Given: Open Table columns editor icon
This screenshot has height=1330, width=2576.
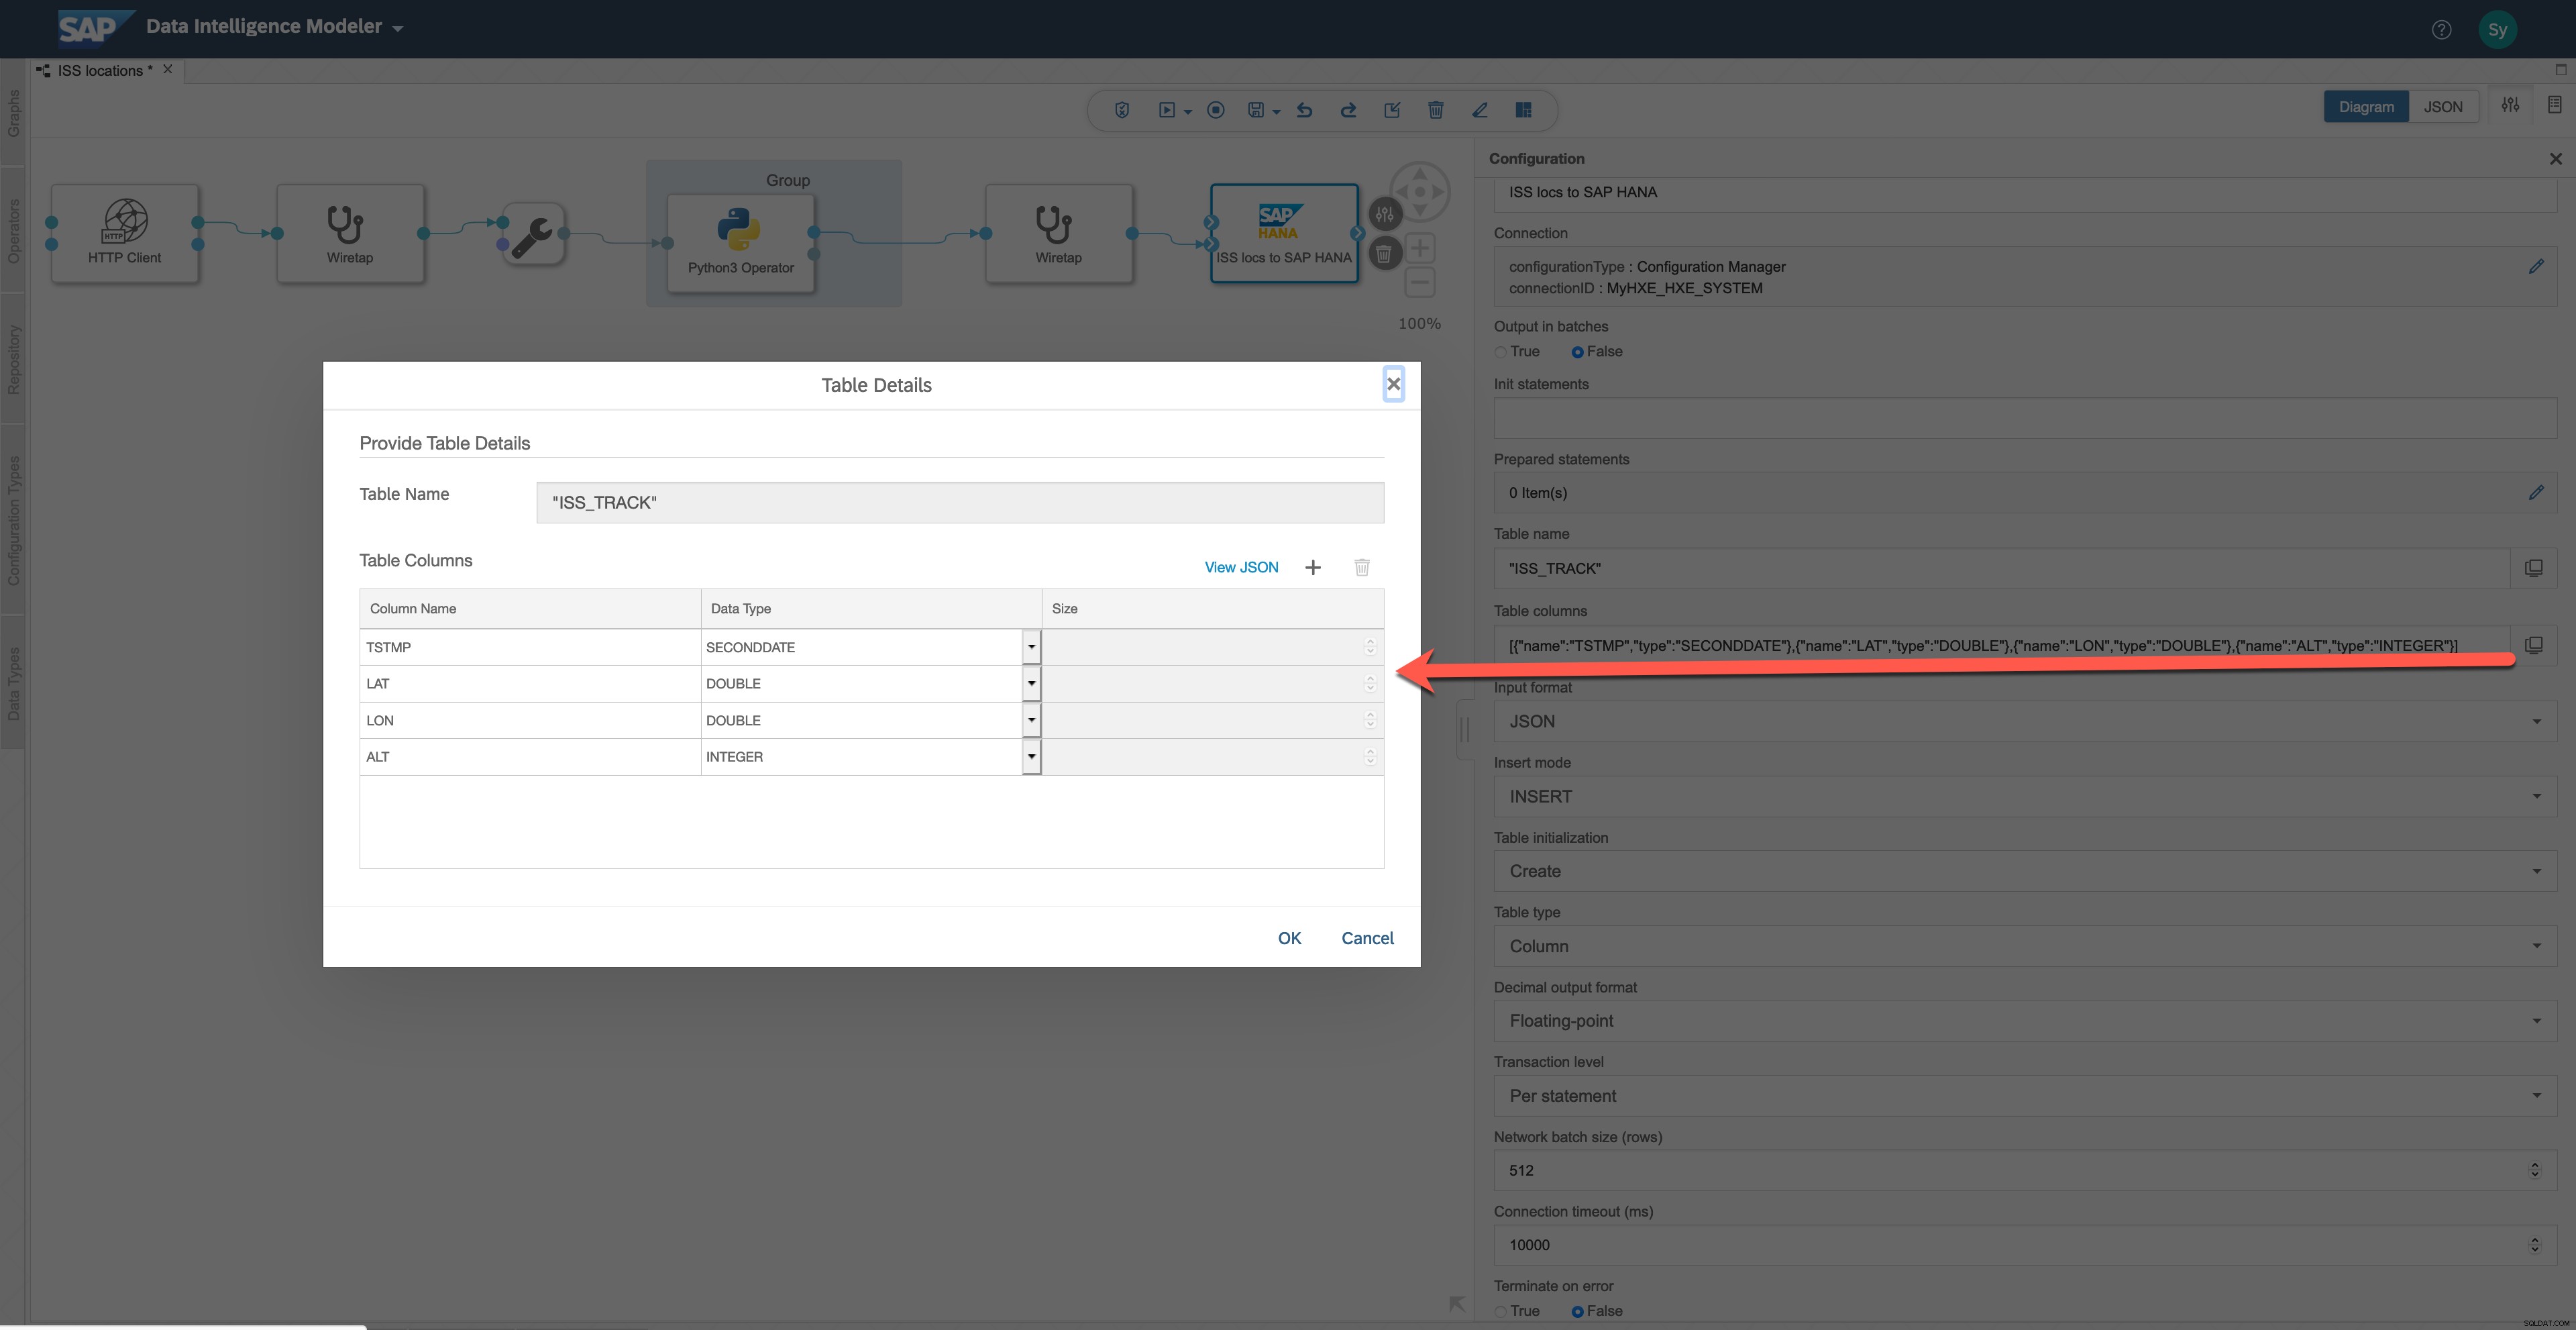Looking at the screenshot, I should (2533, 645).
